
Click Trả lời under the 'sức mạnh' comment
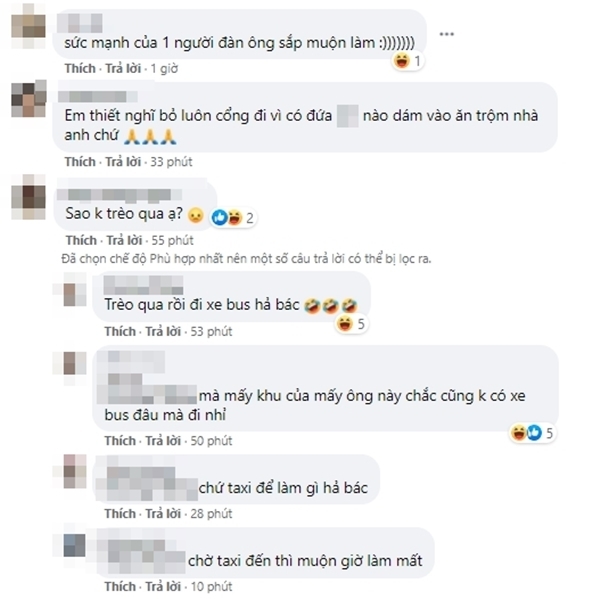pyautogui.click(x=123, y=69)
